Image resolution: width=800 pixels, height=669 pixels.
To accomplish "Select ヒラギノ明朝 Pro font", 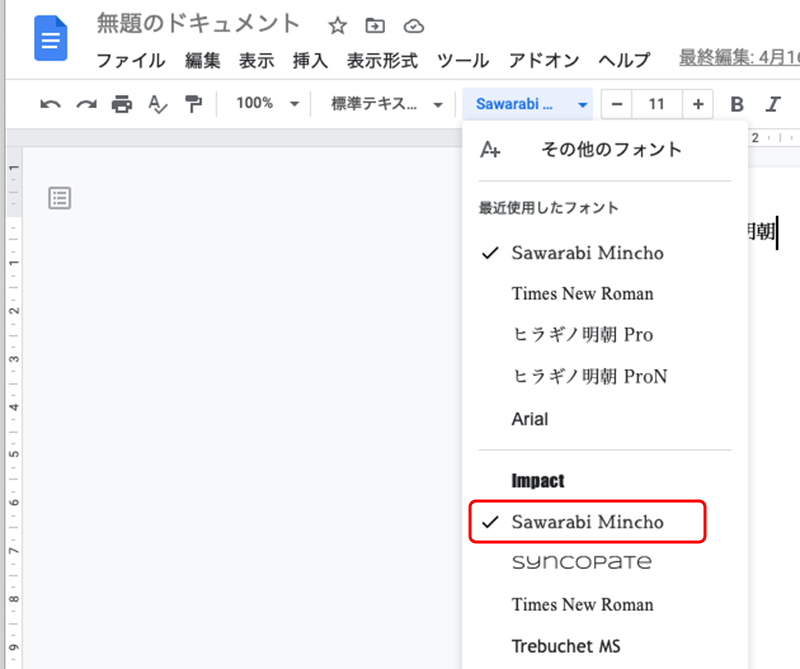I will [605, 335].
